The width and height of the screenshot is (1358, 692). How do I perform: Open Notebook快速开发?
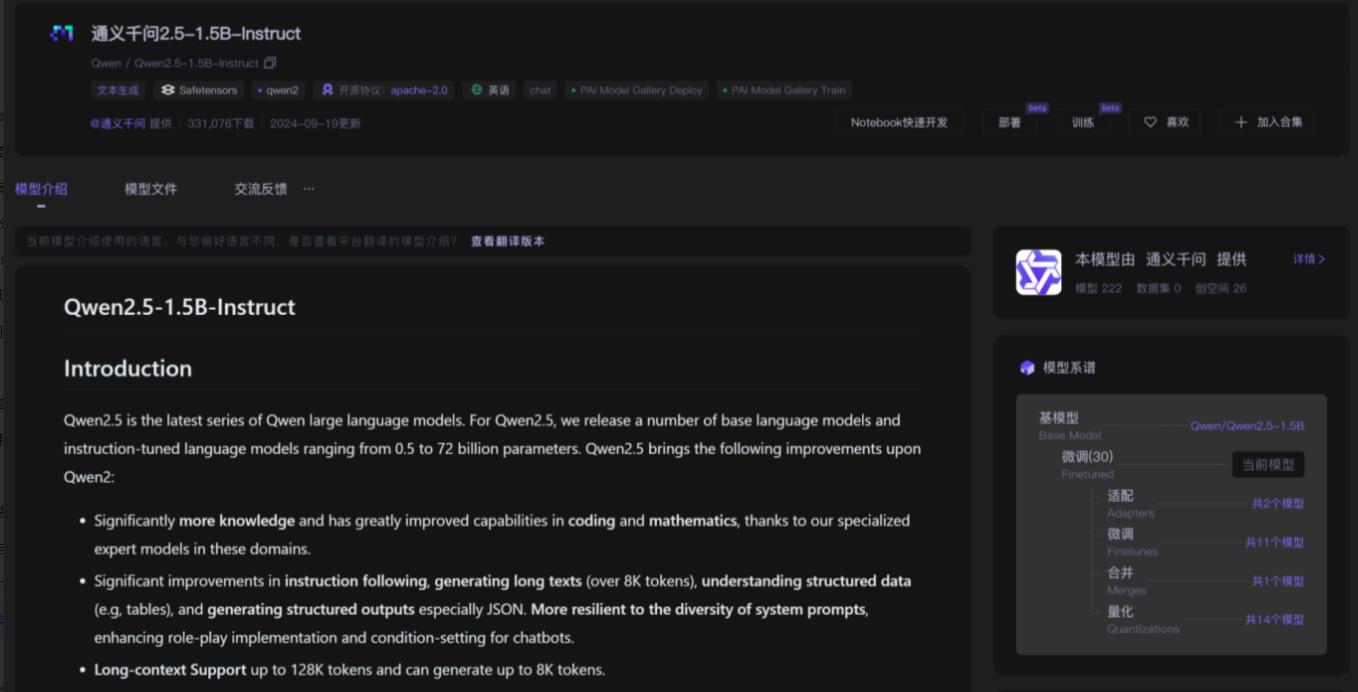point(899,122)
